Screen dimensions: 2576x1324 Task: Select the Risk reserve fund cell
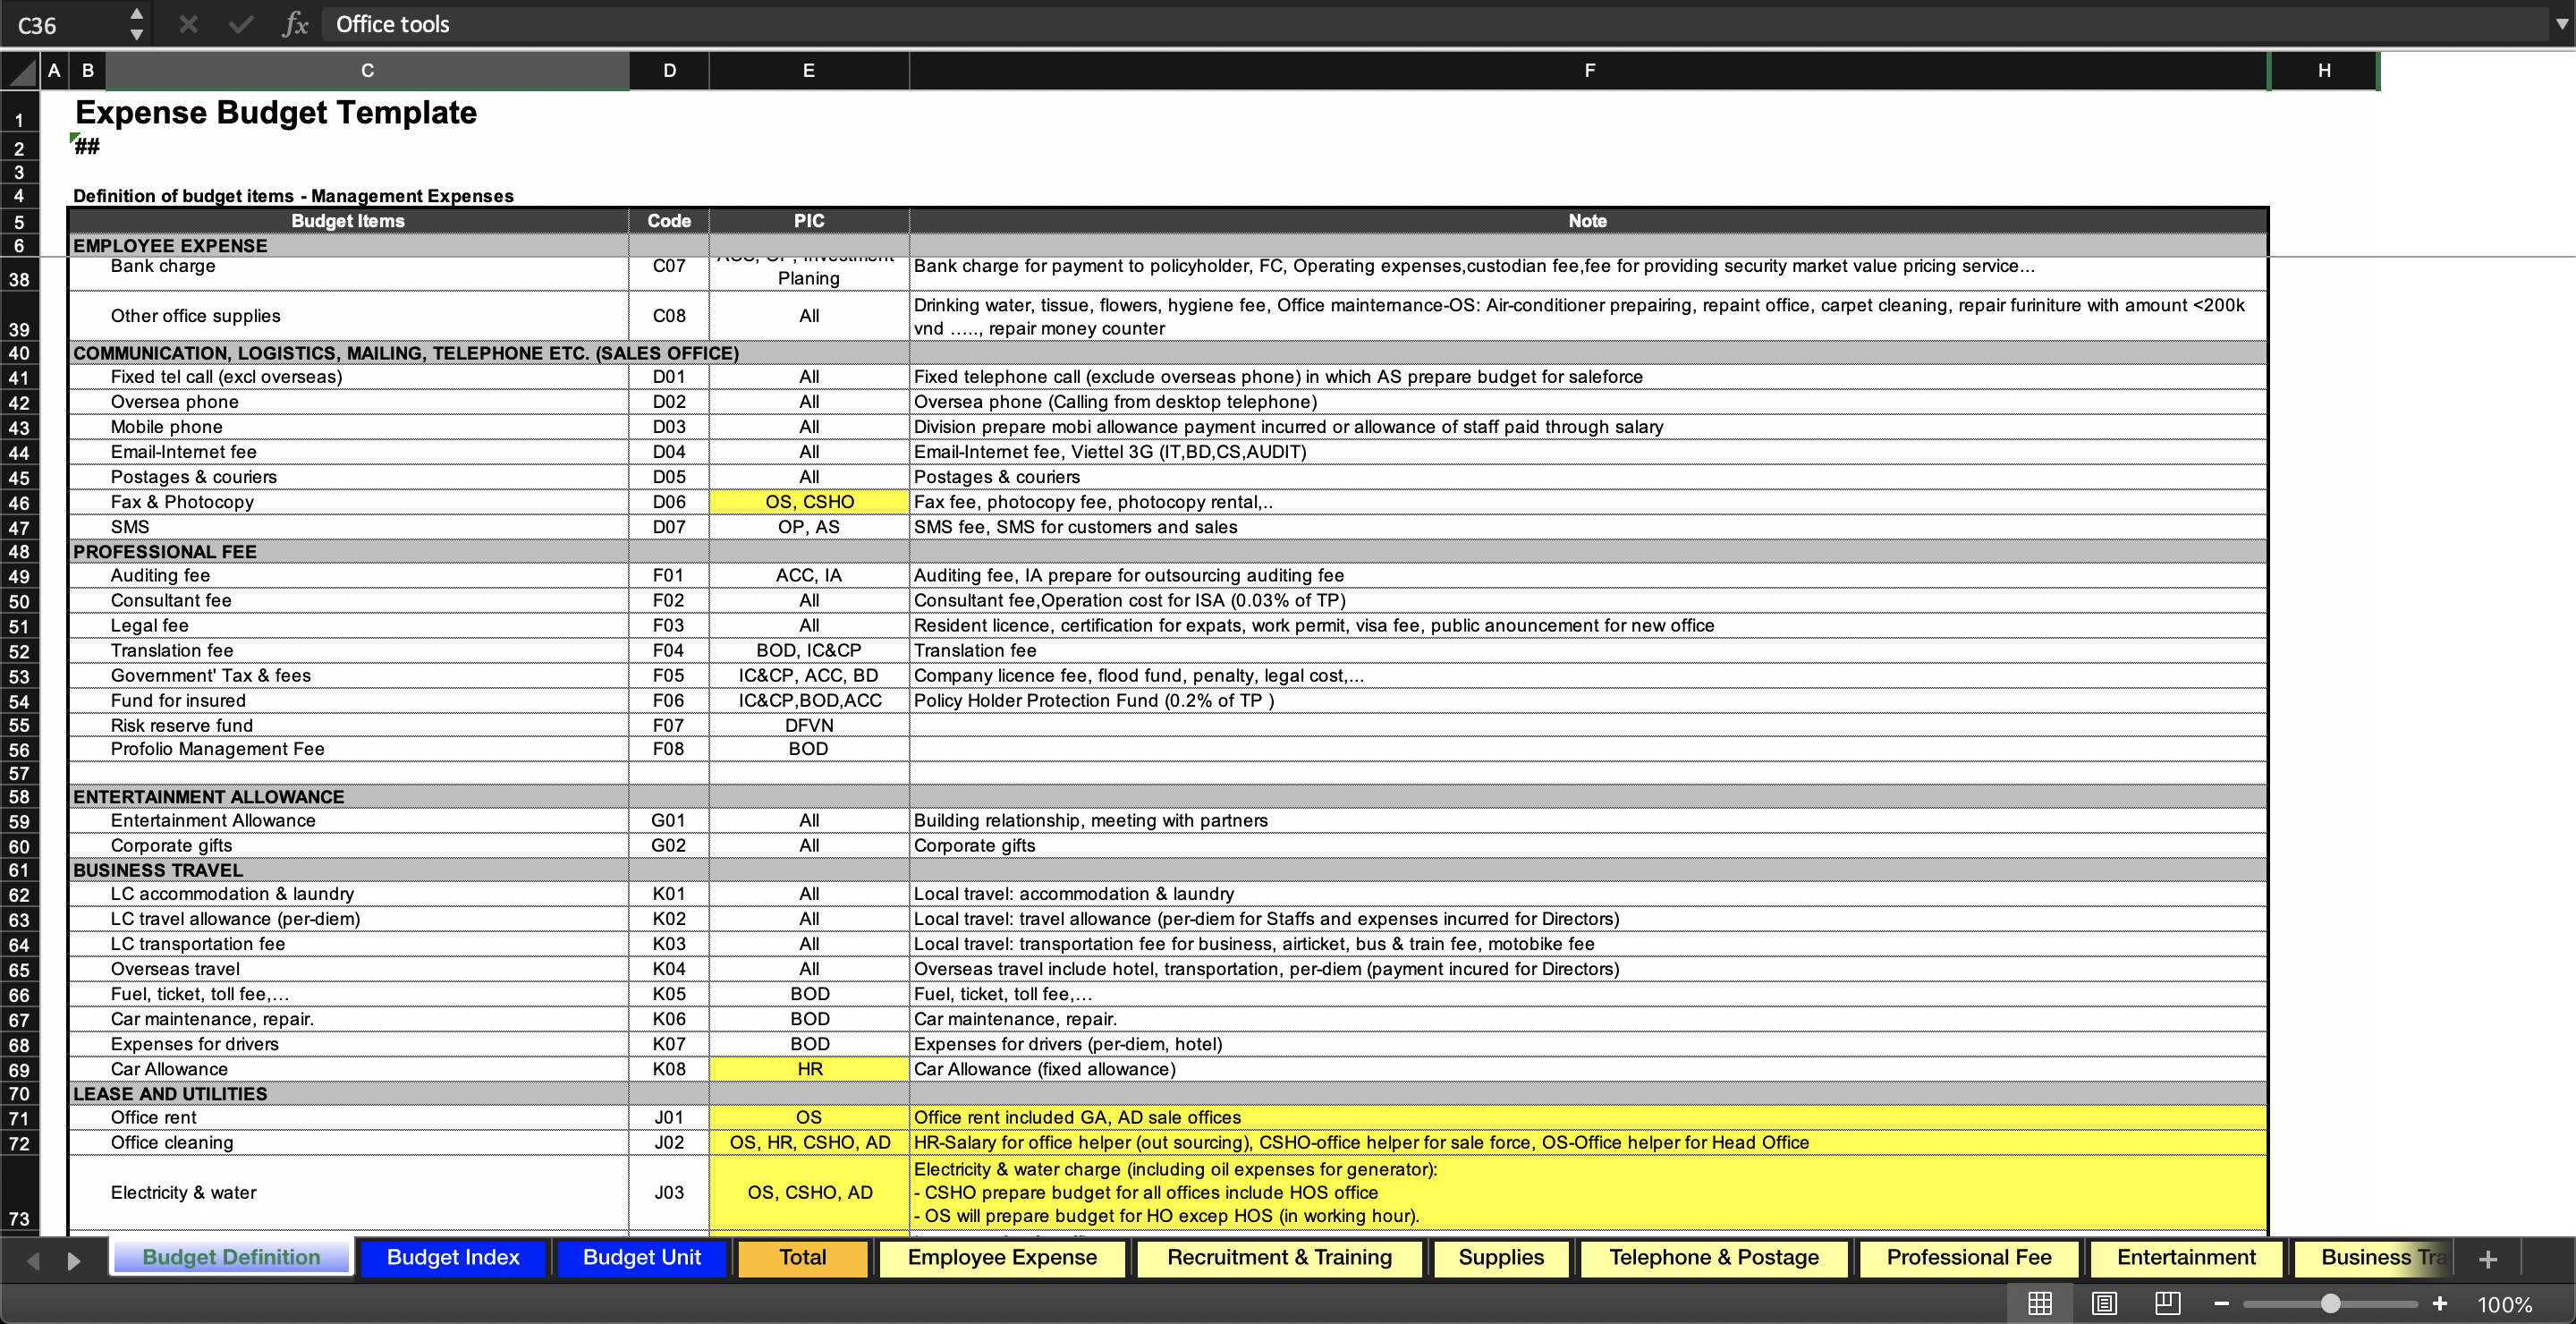pos(348,726)
